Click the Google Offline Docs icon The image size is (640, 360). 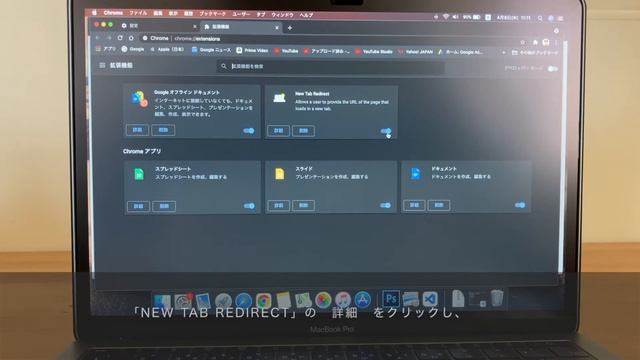click(x=139, y=99)
